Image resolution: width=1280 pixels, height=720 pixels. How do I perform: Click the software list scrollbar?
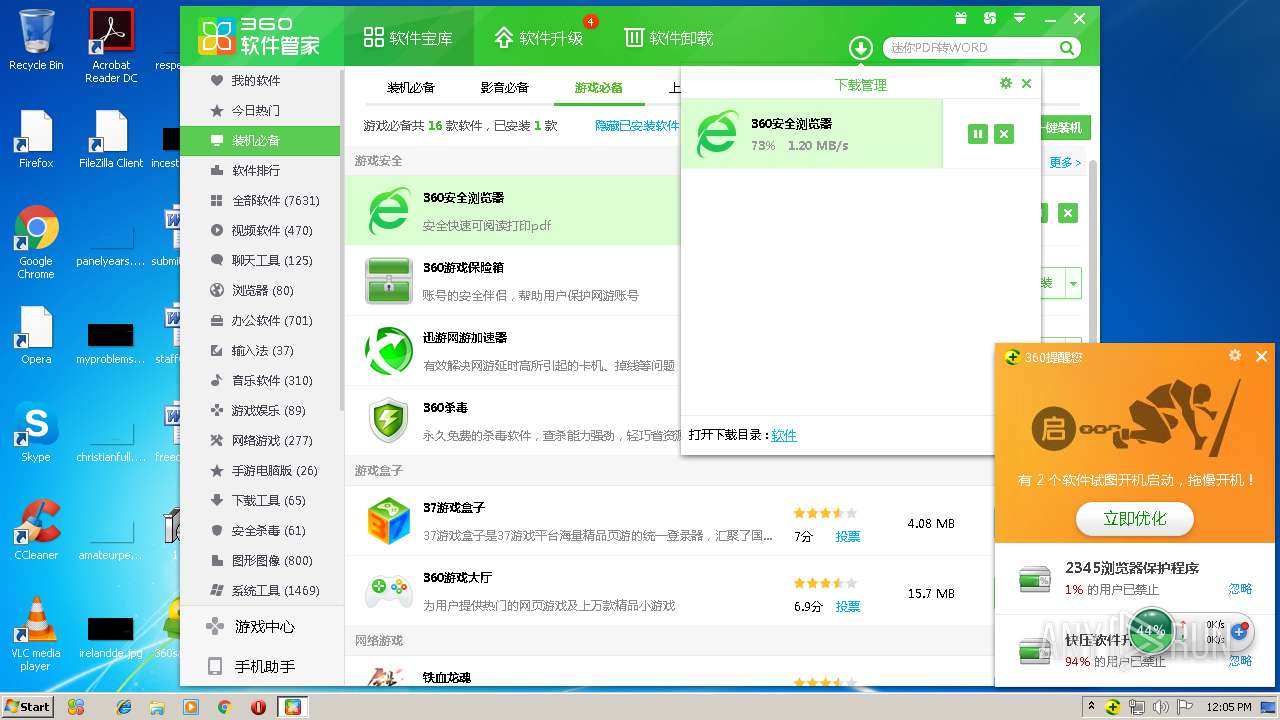tap(1092, 250)
